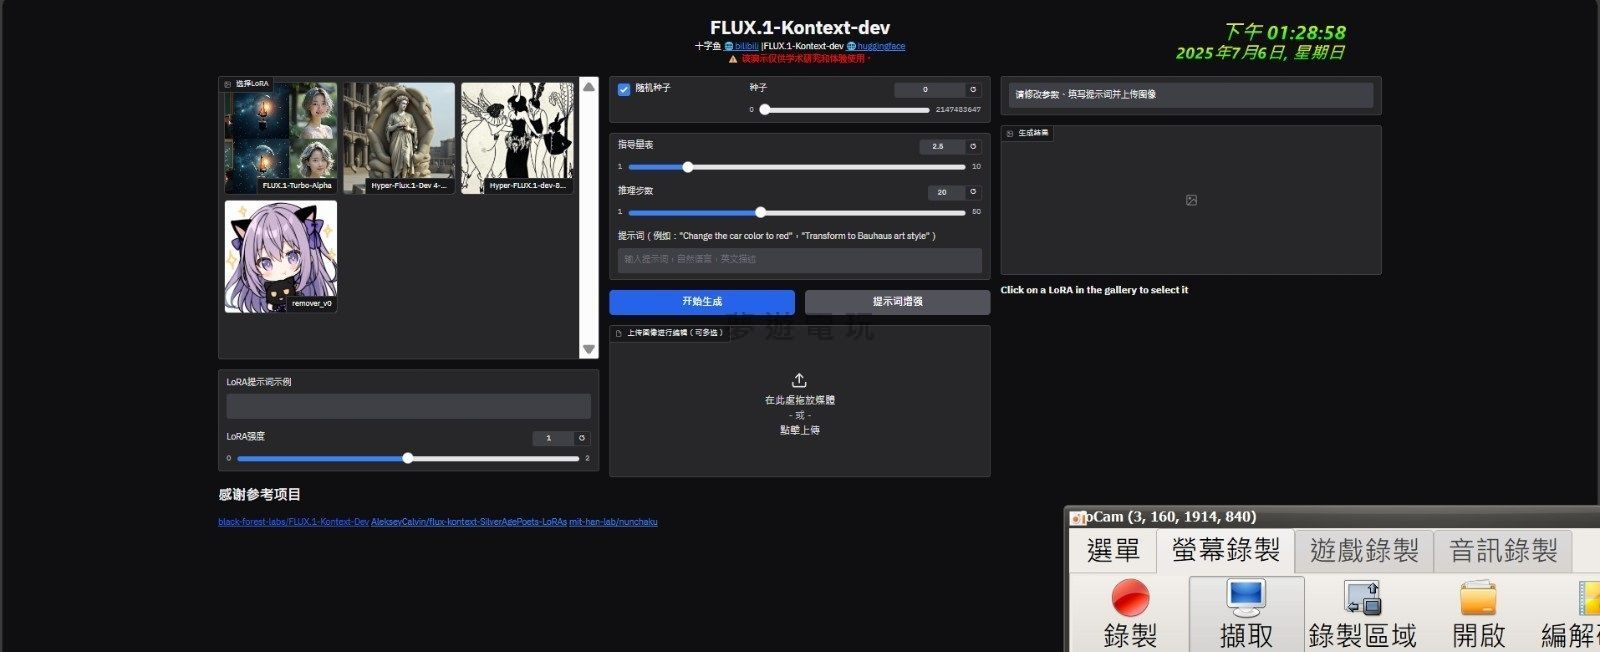Click the 'Click on a LoRA in the gallery' text
The image size is (1600, 652).
pyautogui.click(x=1094, y=290)
